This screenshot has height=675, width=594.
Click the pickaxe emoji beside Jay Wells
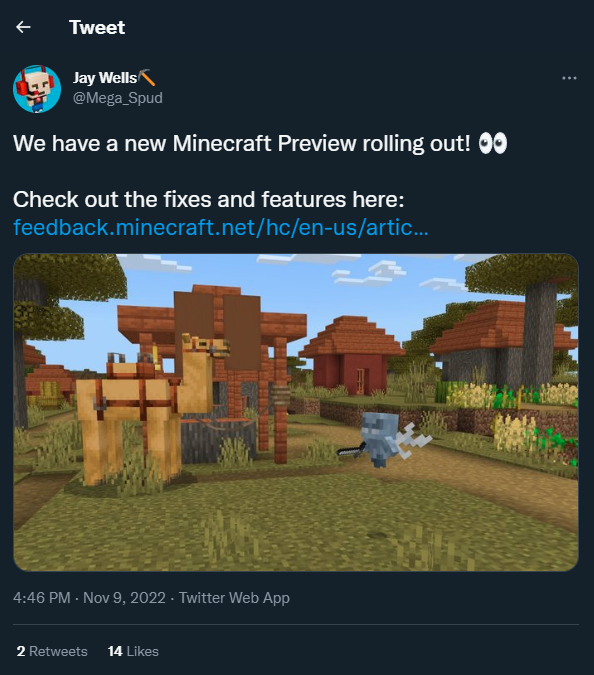(x=147, y=77)
